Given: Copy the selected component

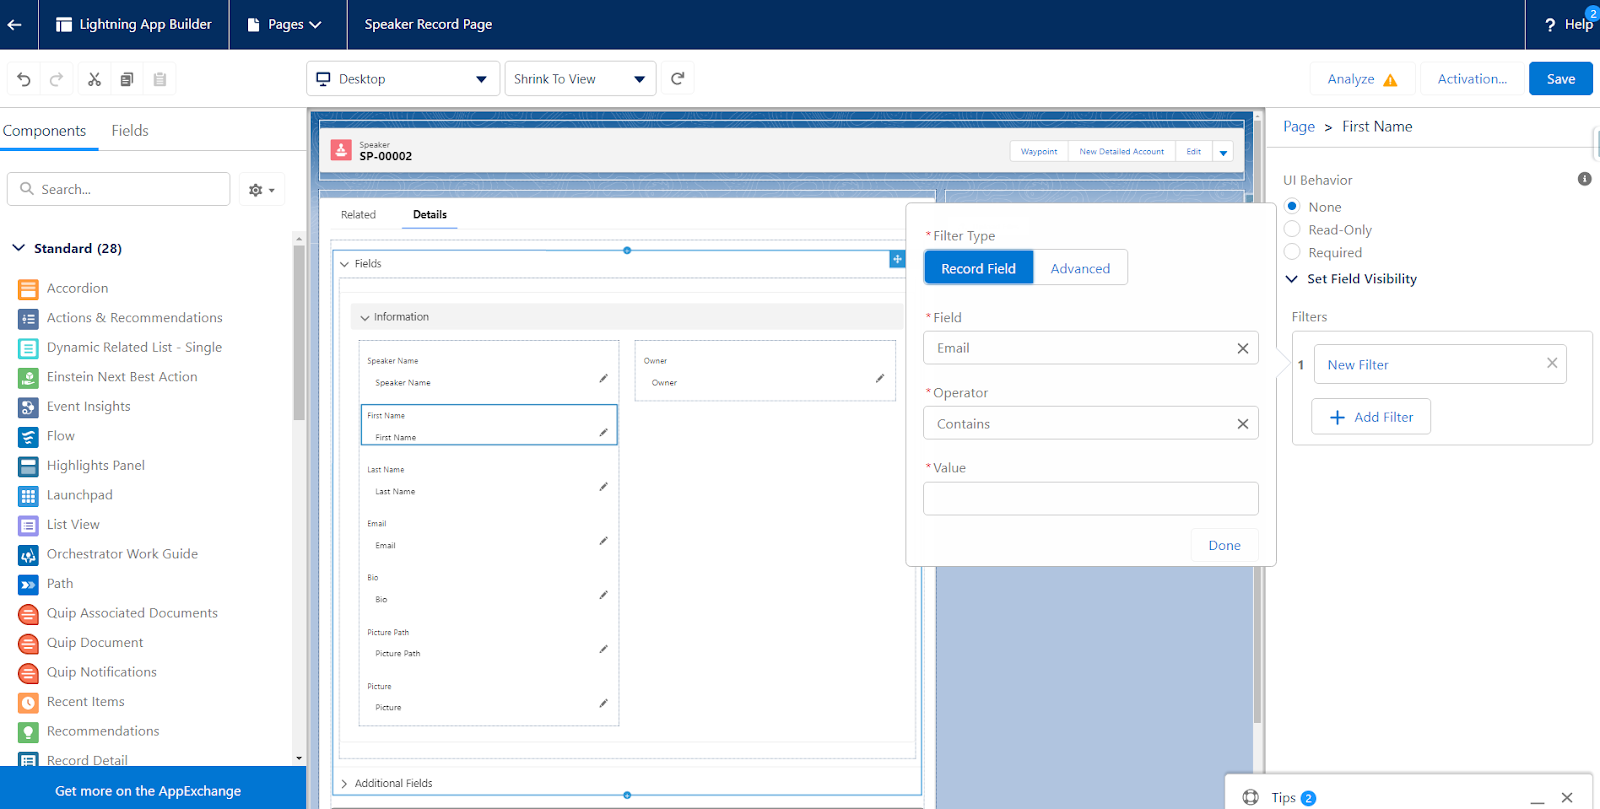Looking at the screenshot, I should click(x=127, y=79).
